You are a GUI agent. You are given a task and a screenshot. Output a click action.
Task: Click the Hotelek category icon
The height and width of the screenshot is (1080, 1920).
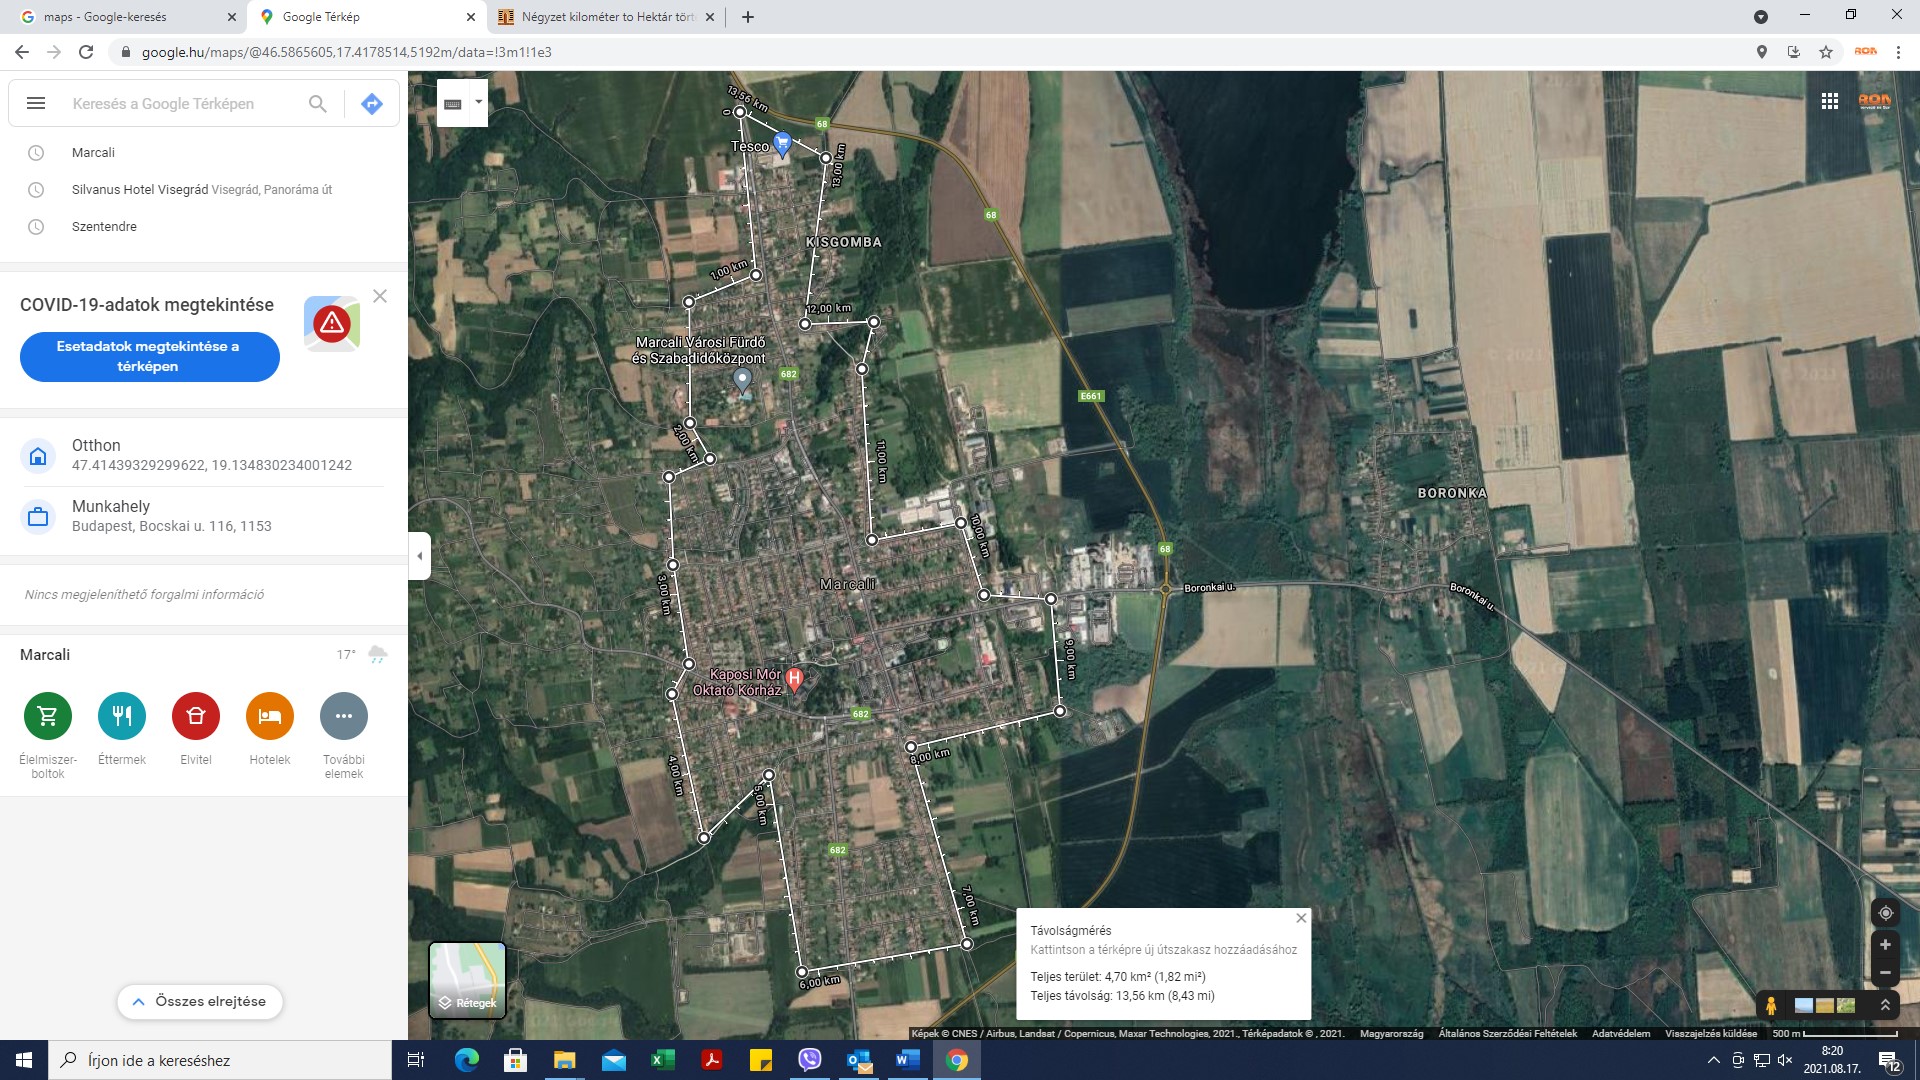(270, 716)
